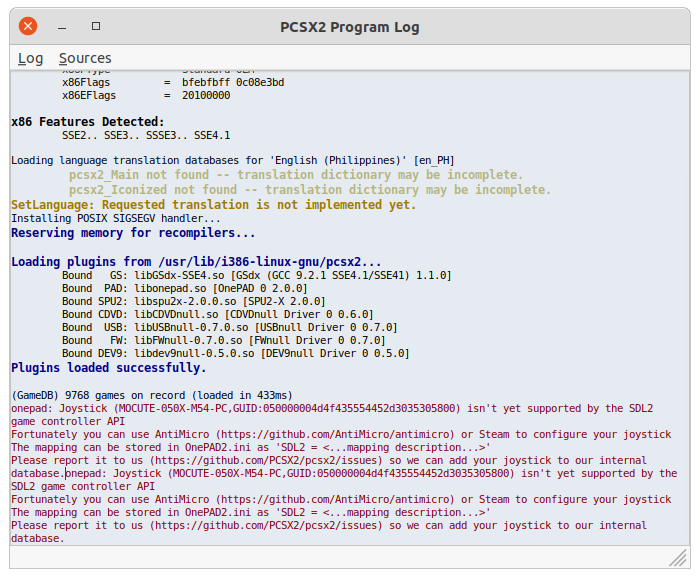Screen dimensions: 700x578
Task: Click the '(GameDB) 9768 games on record' line
Action: click(152, 395)
